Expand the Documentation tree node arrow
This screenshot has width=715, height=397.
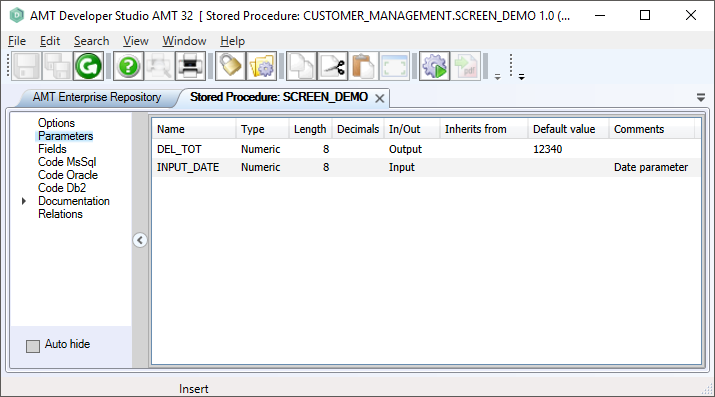tap(24, 201)
